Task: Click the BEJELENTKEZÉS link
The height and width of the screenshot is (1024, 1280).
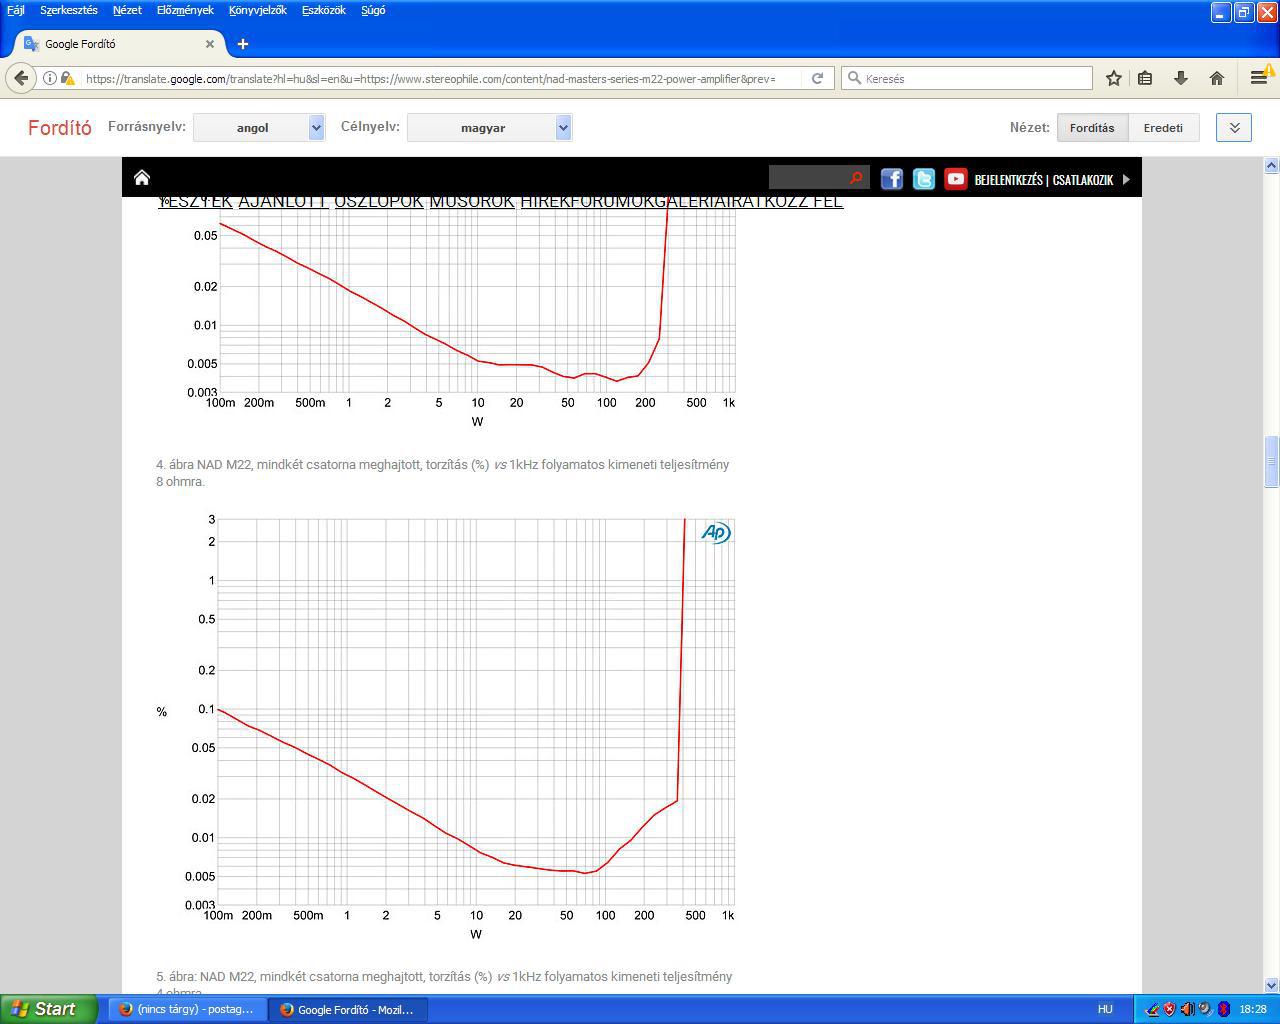Action: pos(1008,180)
